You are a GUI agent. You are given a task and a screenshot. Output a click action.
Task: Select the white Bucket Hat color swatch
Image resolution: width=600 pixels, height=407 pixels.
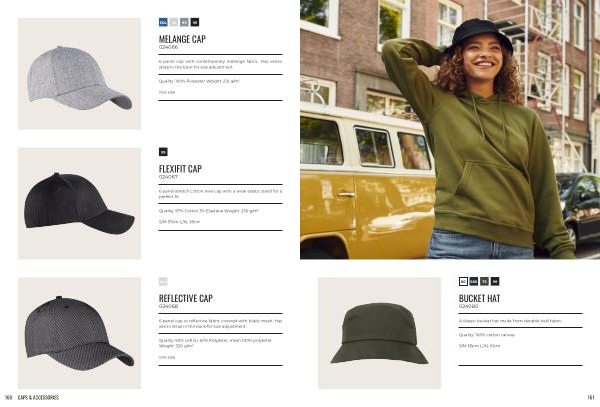coord(463,282)
